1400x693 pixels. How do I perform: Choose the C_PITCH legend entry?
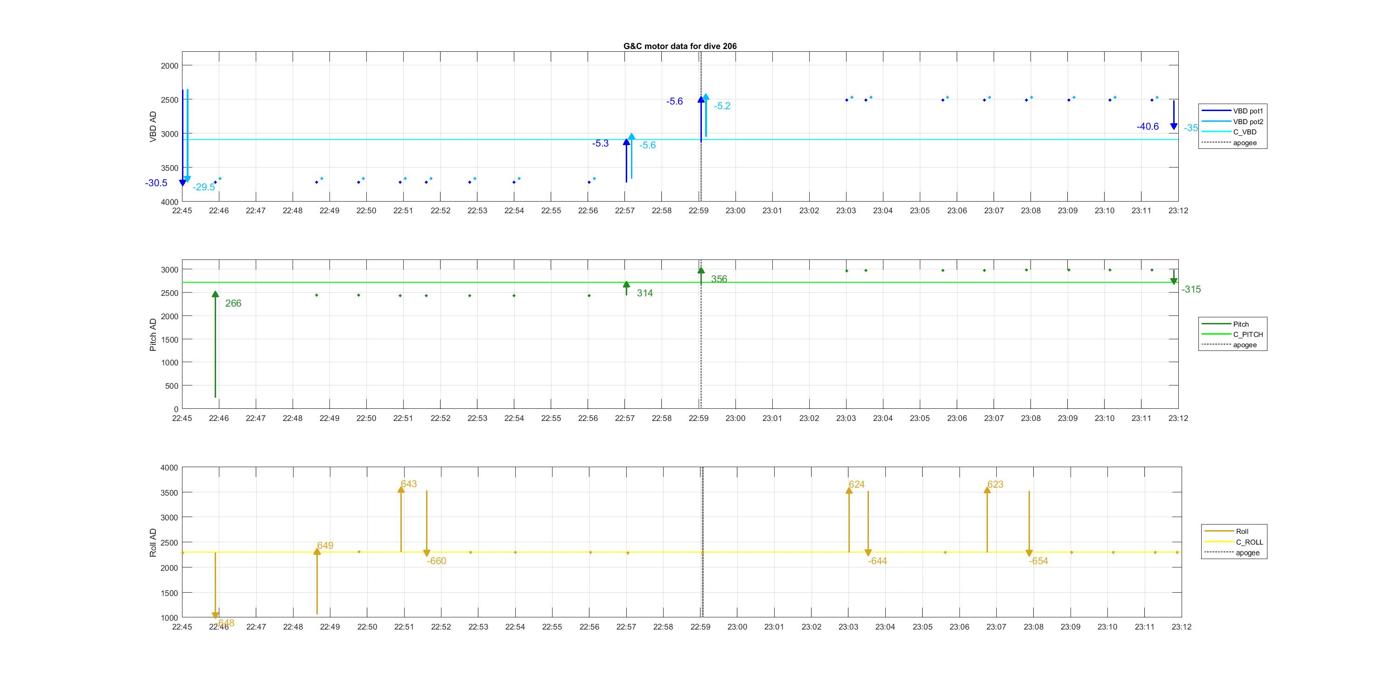click(1232, 334)
